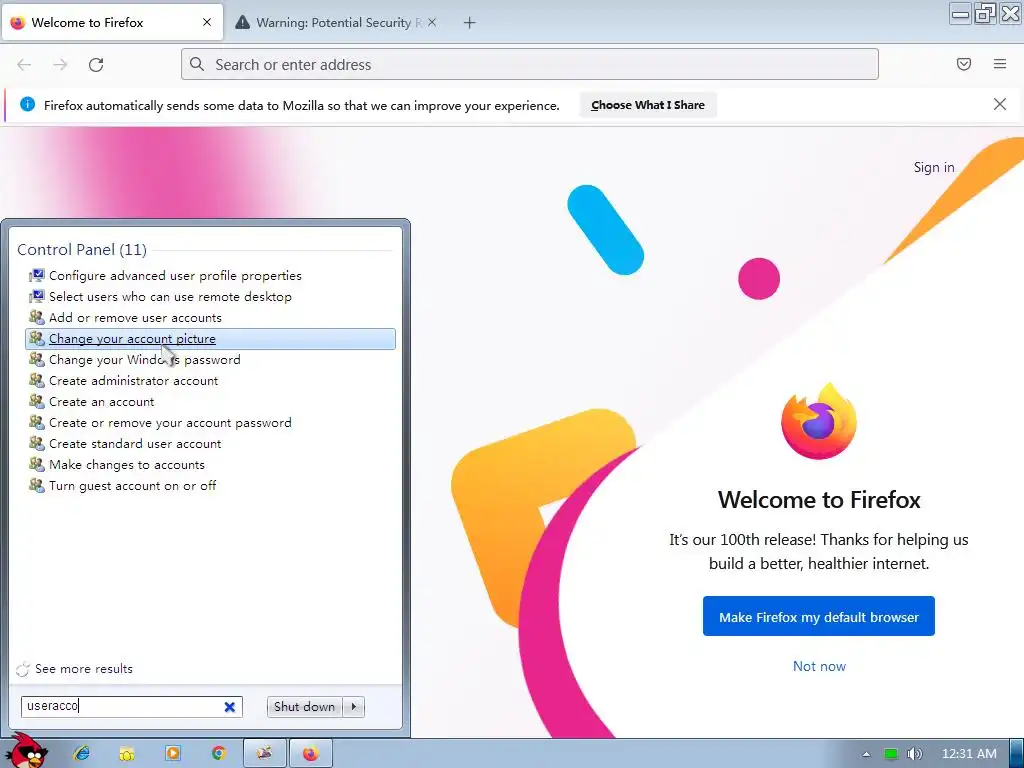Show hidden tray icons arrow
Image resolution: width=1024 pixels, height=768 pixels.
(866, 754)
